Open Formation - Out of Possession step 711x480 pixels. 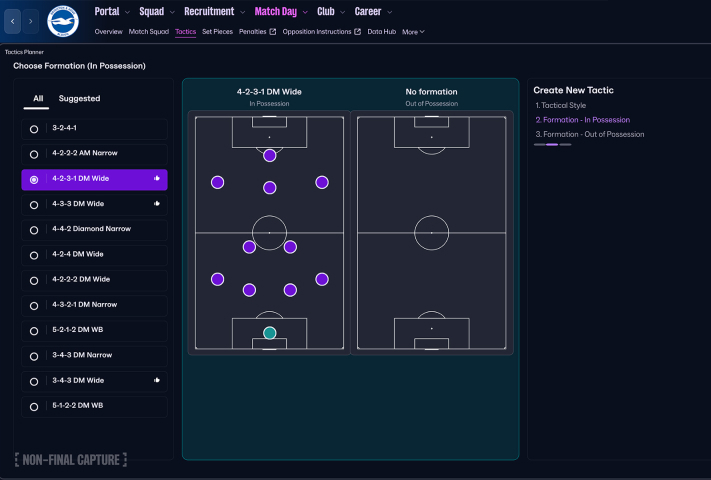pyautogui.click(x=590, y=134)
